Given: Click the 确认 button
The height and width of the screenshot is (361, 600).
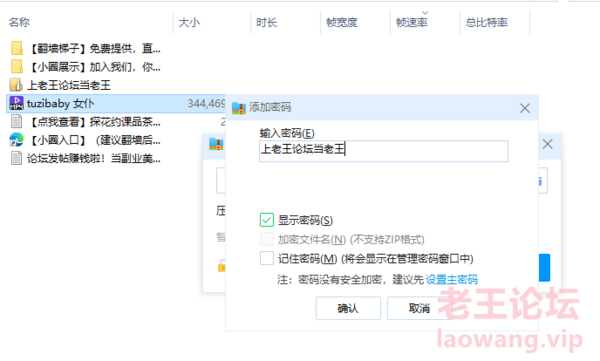Looking at the screenshot, I should pyautogui.click(x=348, y=308).
